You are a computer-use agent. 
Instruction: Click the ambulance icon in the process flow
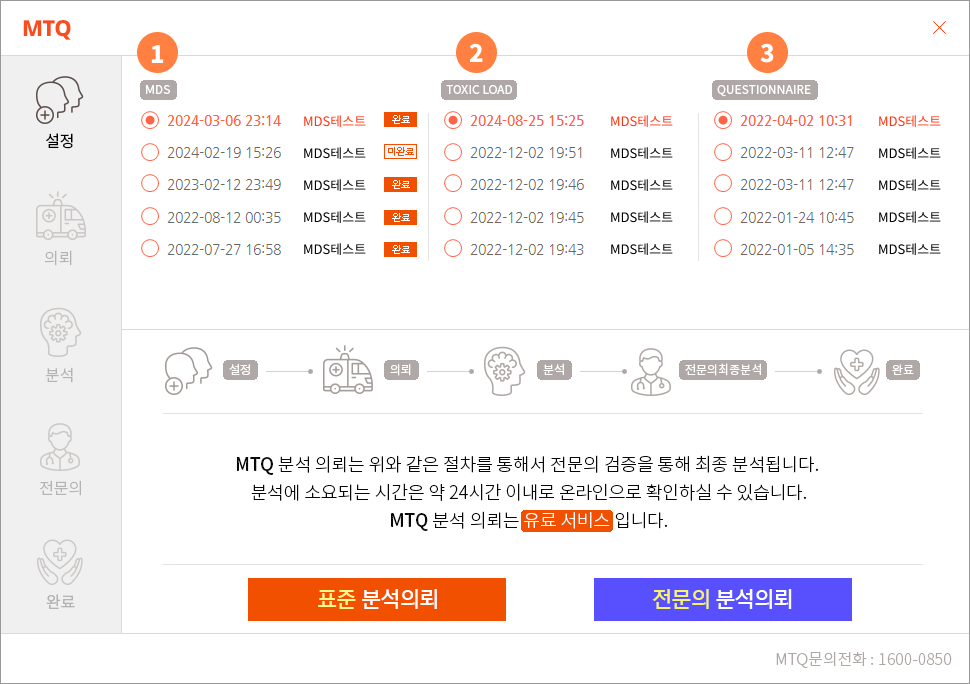(x=346, y=370)
